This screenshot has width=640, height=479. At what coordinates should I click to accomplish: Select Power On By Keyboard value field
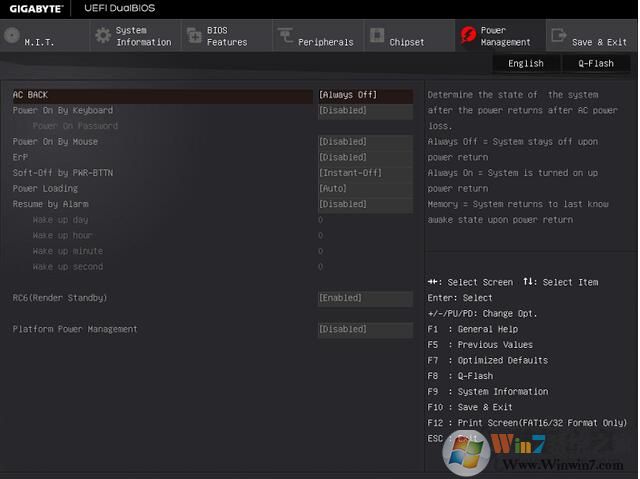[x=364, y=110]
